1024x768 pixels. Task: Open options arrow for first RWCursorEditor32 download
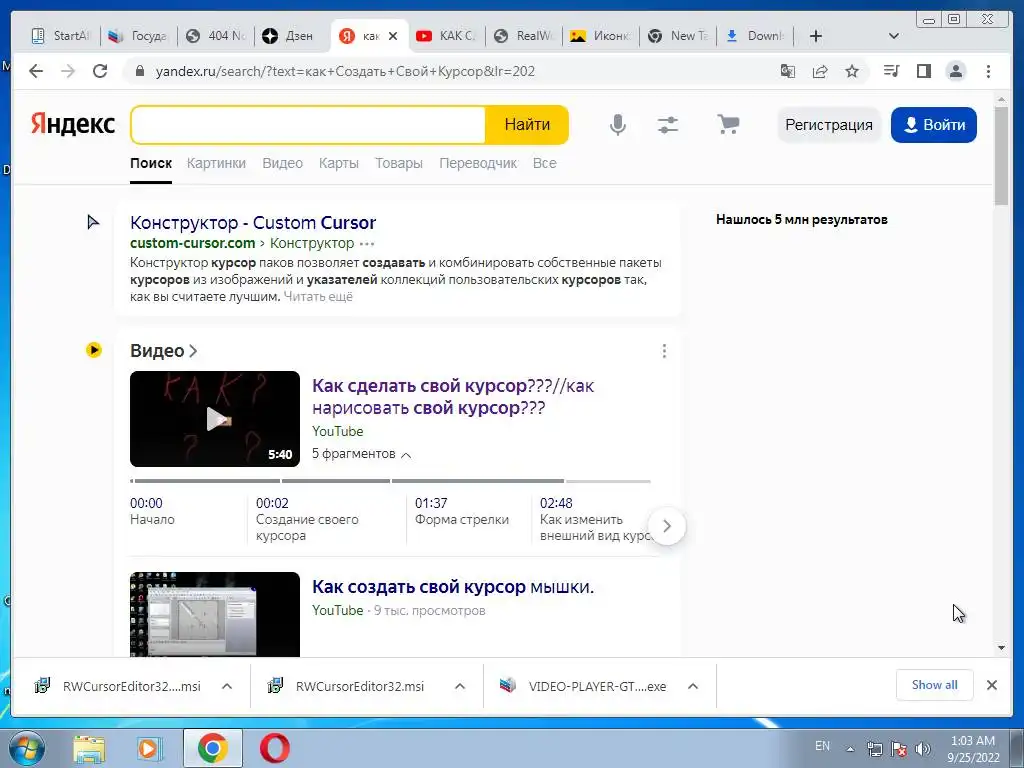(x=227, y=686)
